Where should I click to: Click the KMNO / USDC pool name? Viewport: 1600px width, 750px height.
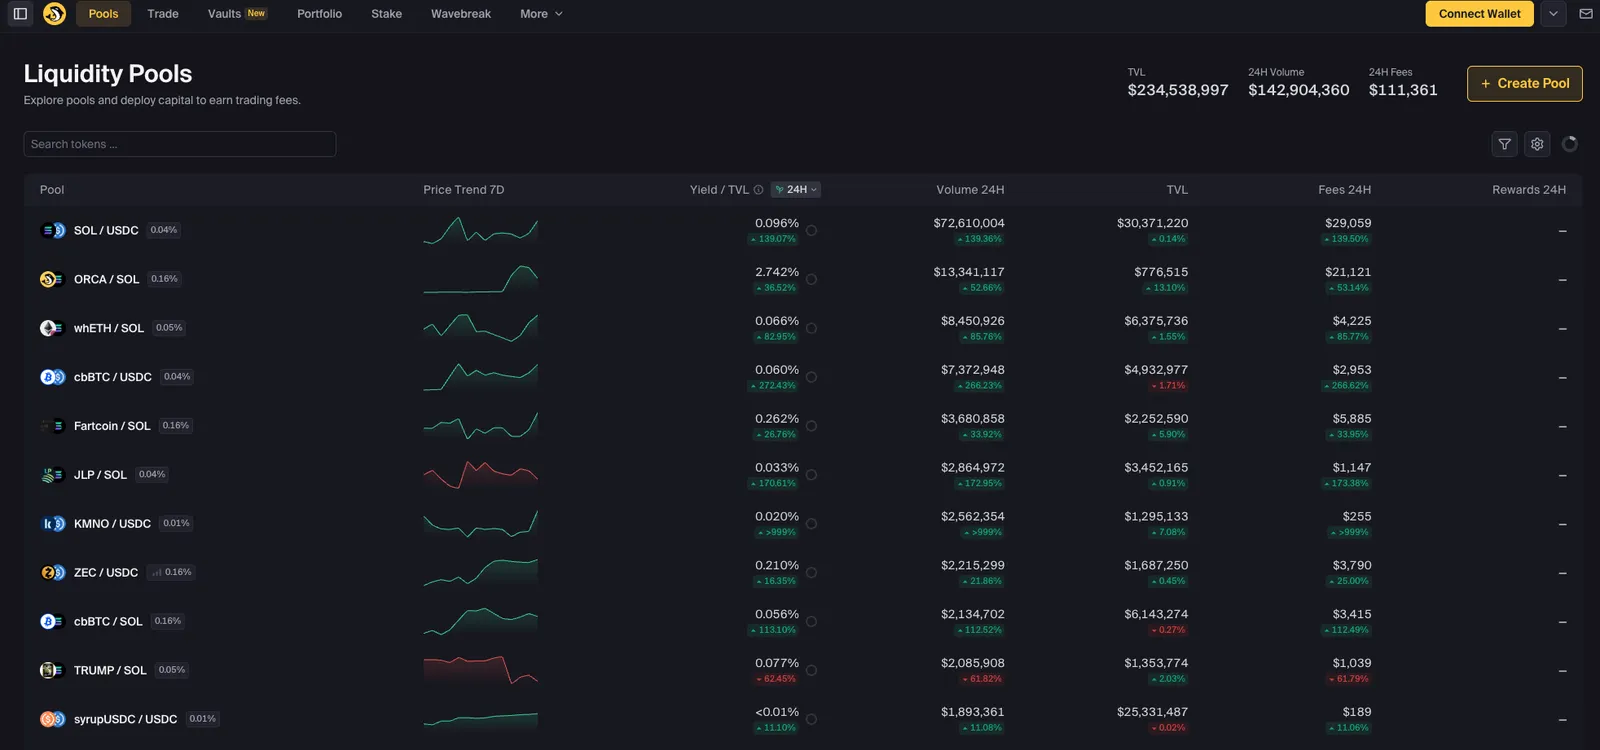tap(112, 524)
